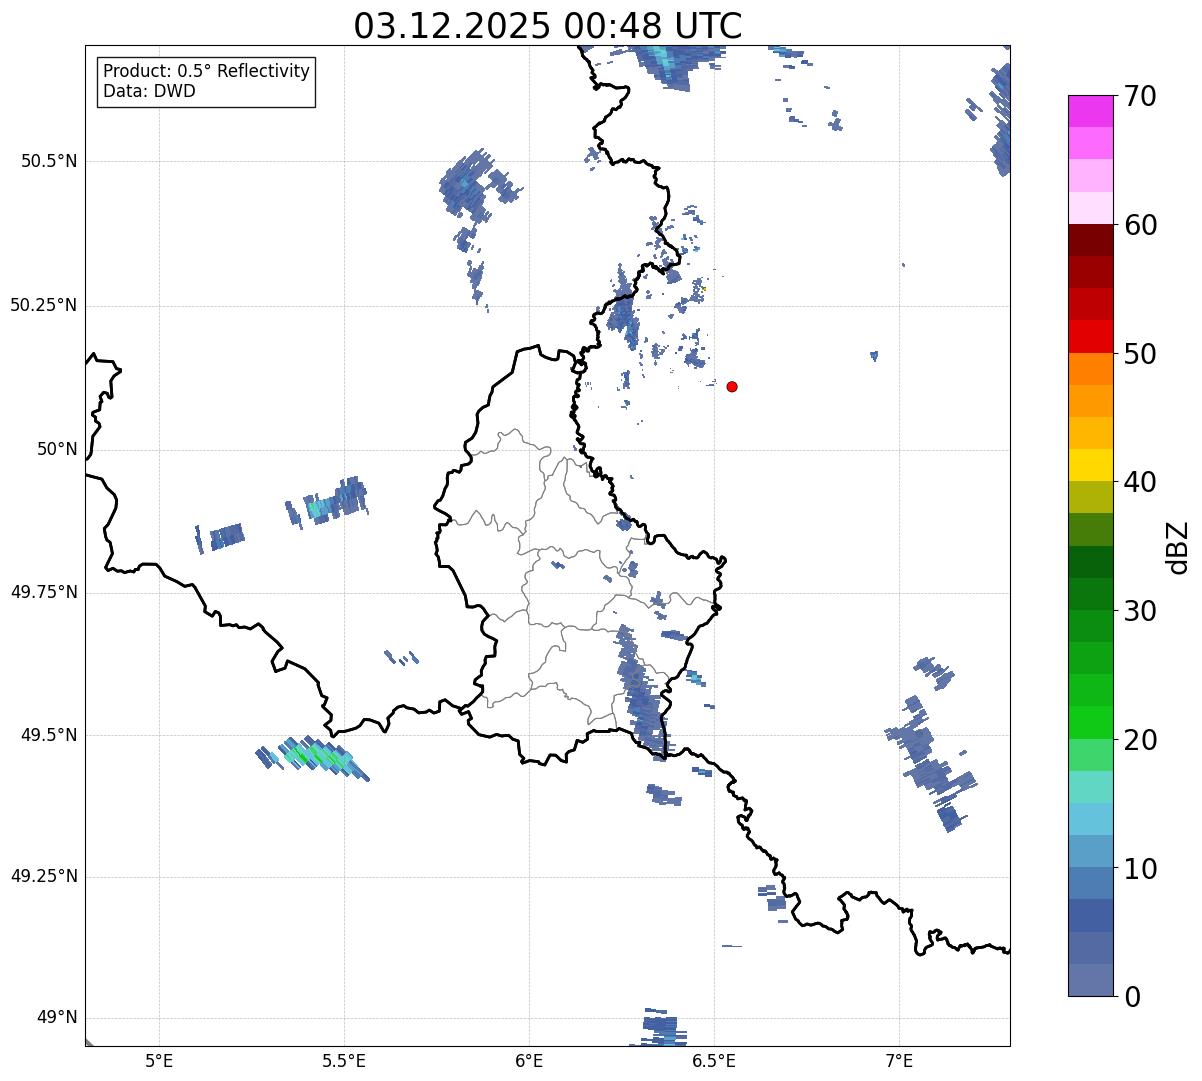Click the 7°E longitude label
The width and height of the screenshot is (1202, 1081).
click(899, 1060)
